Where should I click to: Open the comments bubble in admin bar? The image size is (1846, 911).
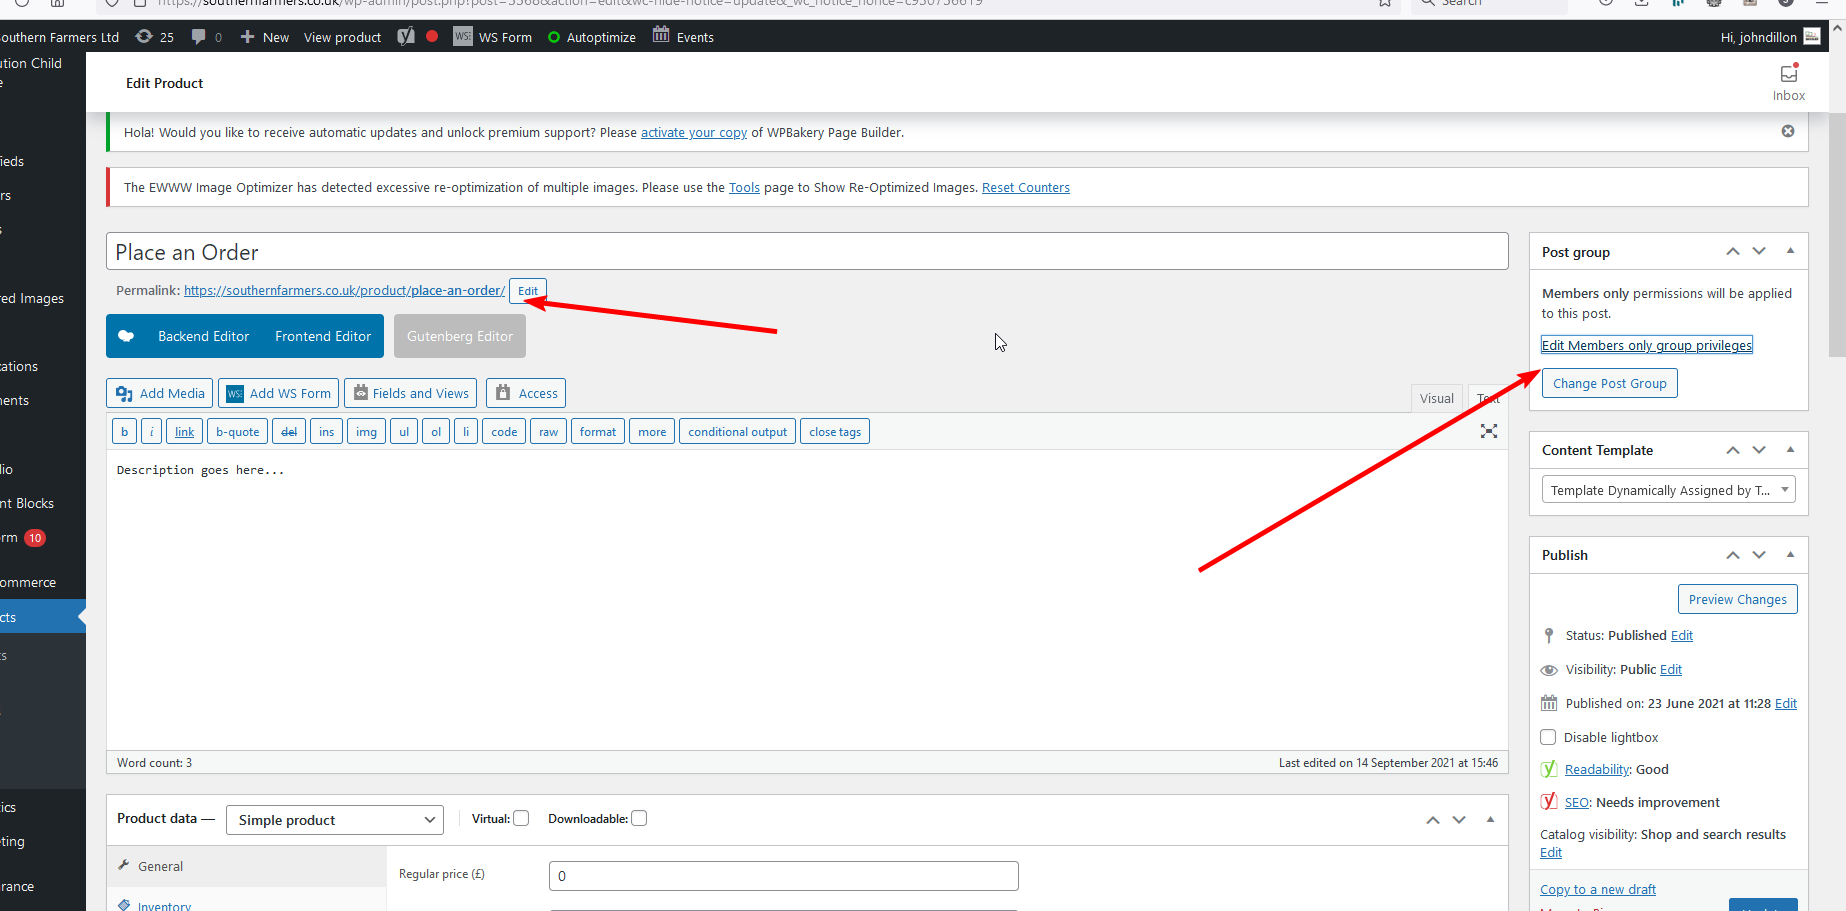[206, 37]
